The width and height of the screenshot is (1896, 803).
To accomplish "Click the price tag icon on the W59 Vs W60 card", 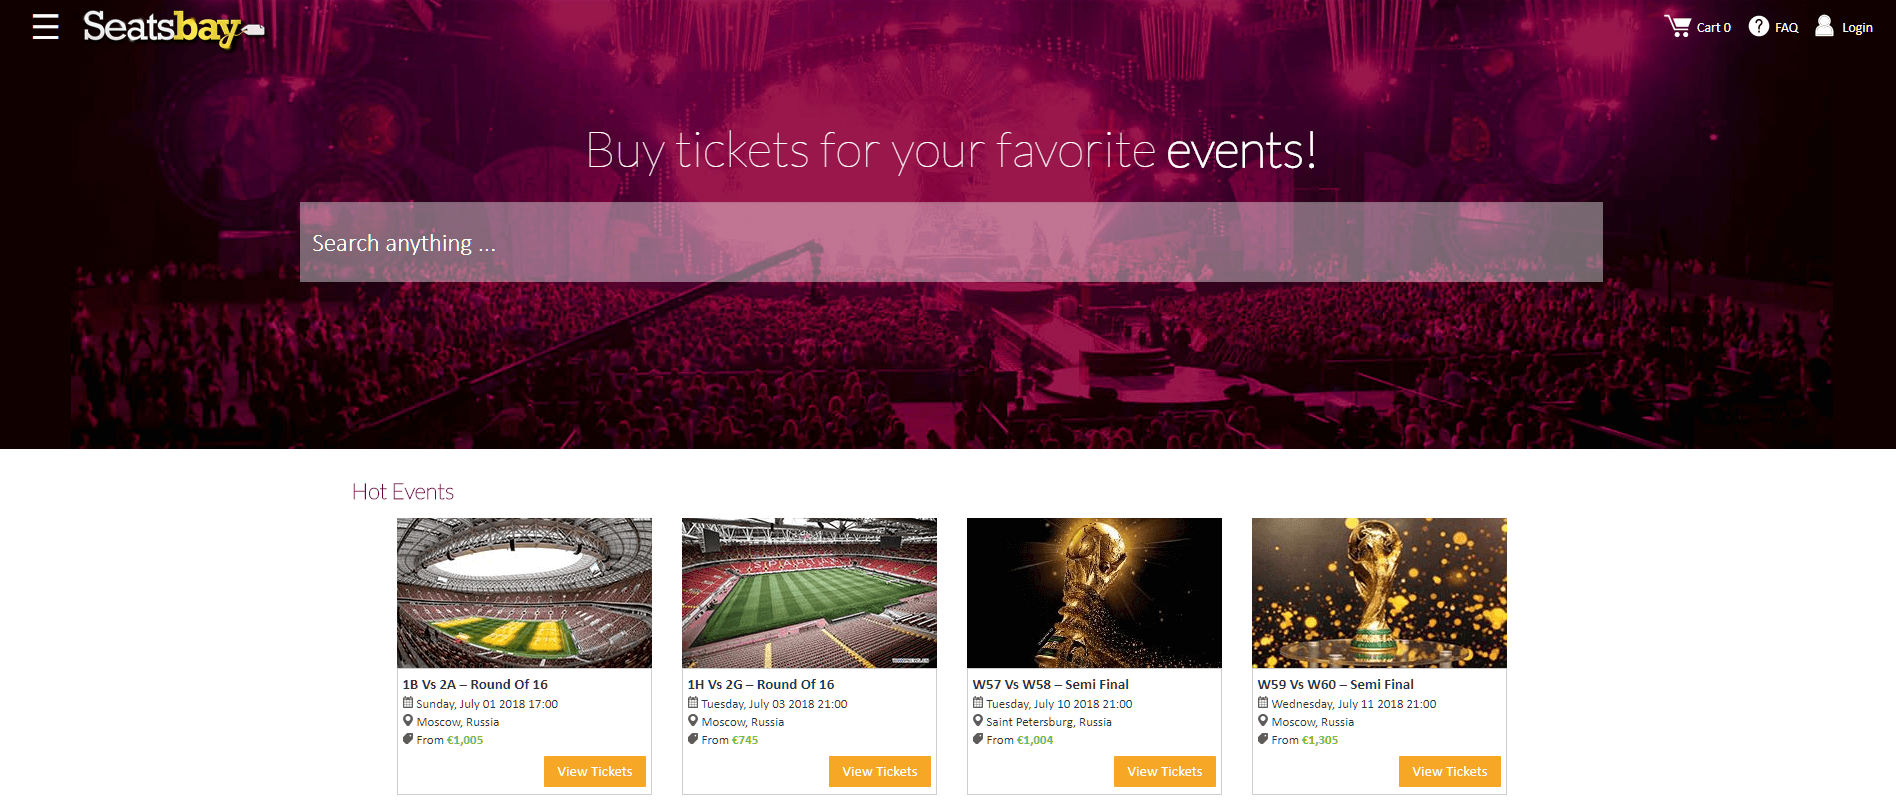I will tap(1263, 739).
